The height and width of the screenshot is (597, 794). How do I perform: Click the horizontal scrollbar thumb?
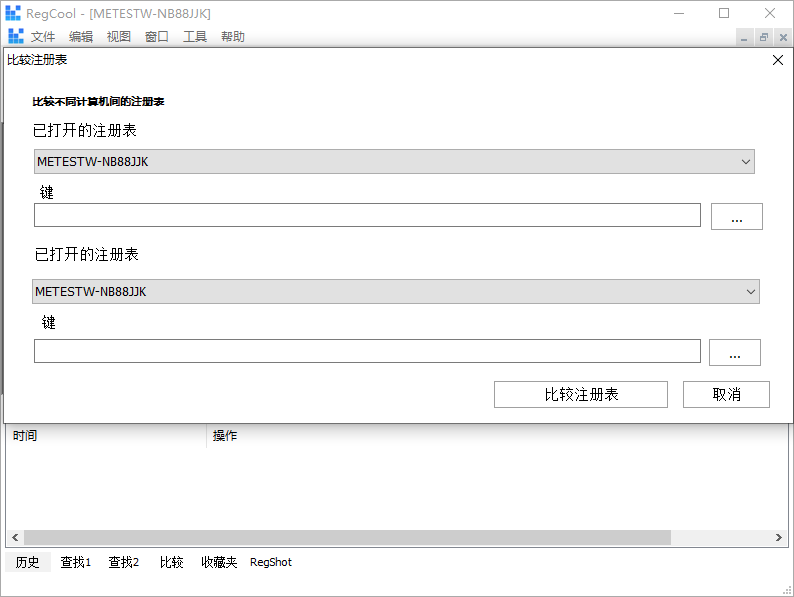pos(347,537)
